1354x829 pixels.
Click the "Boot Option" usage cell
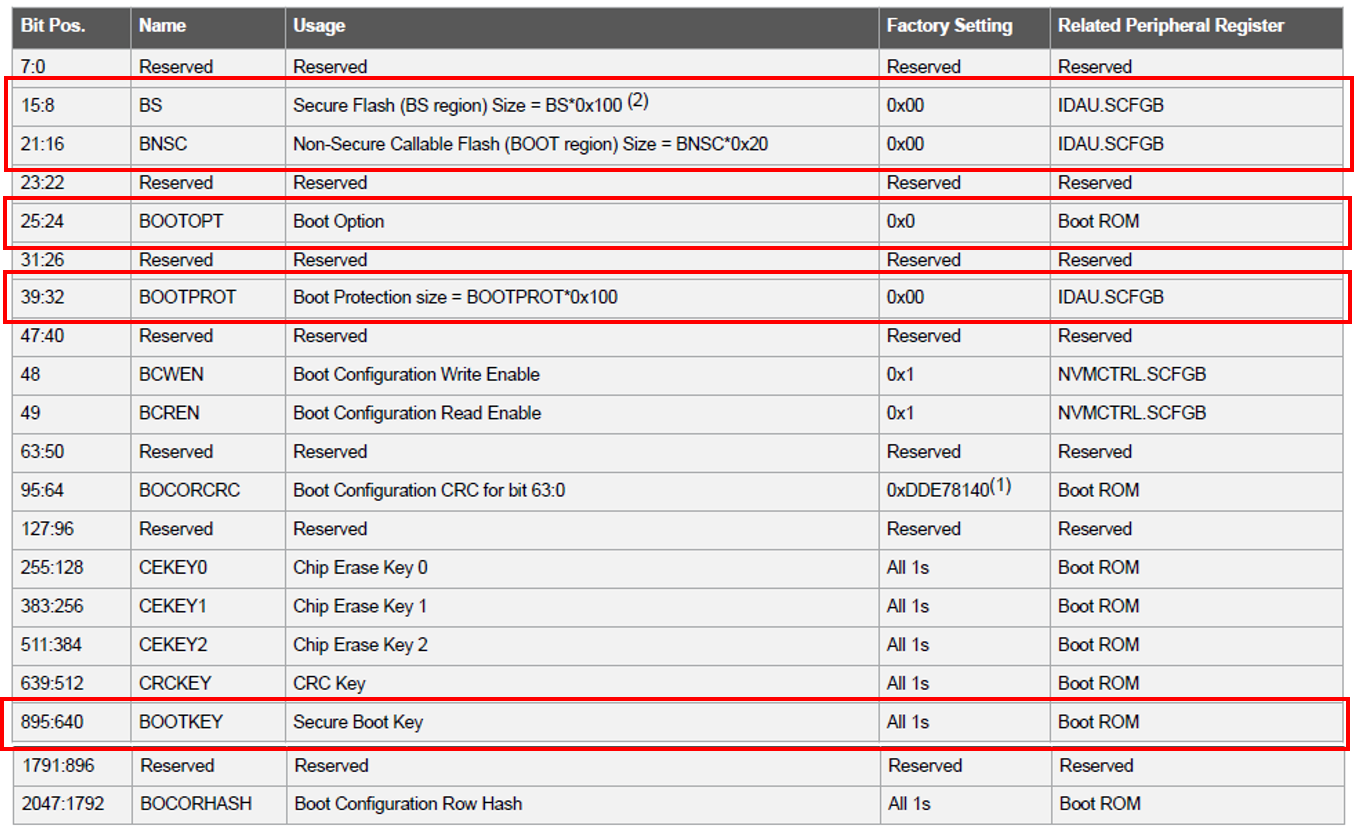[338, 221]
